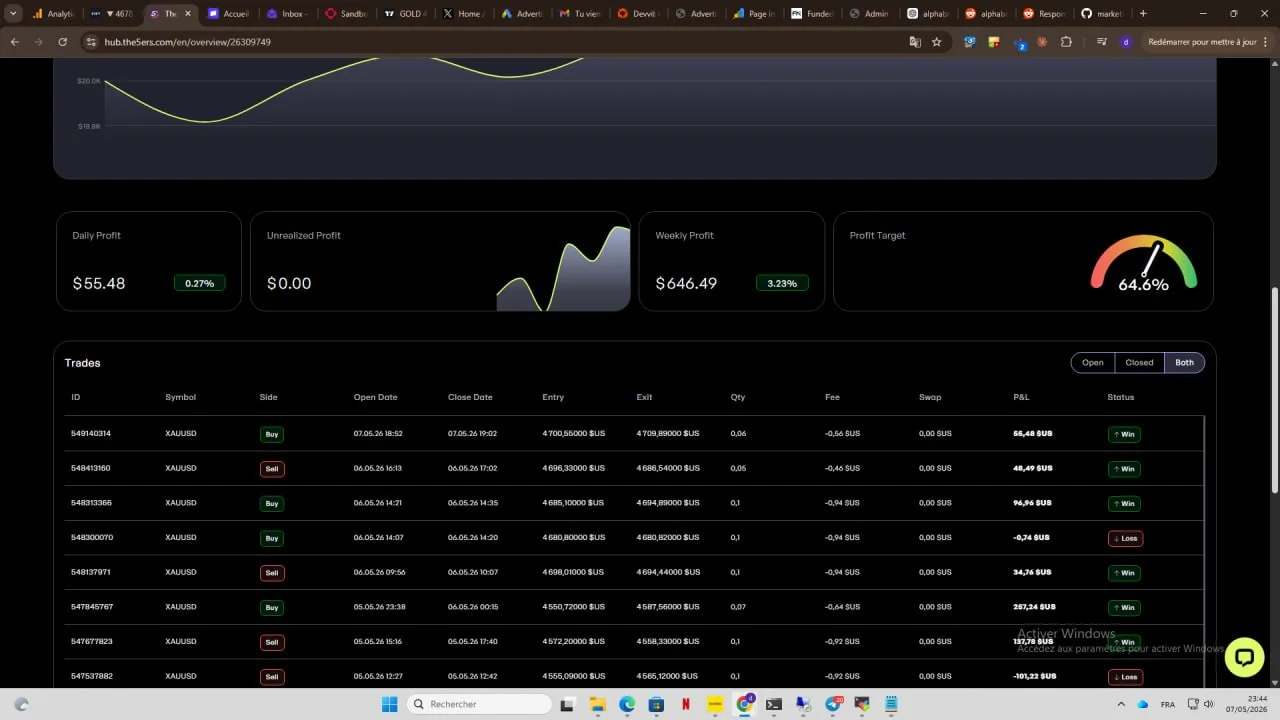
Task: Click the site information icon in address bar
Action: 91,42
